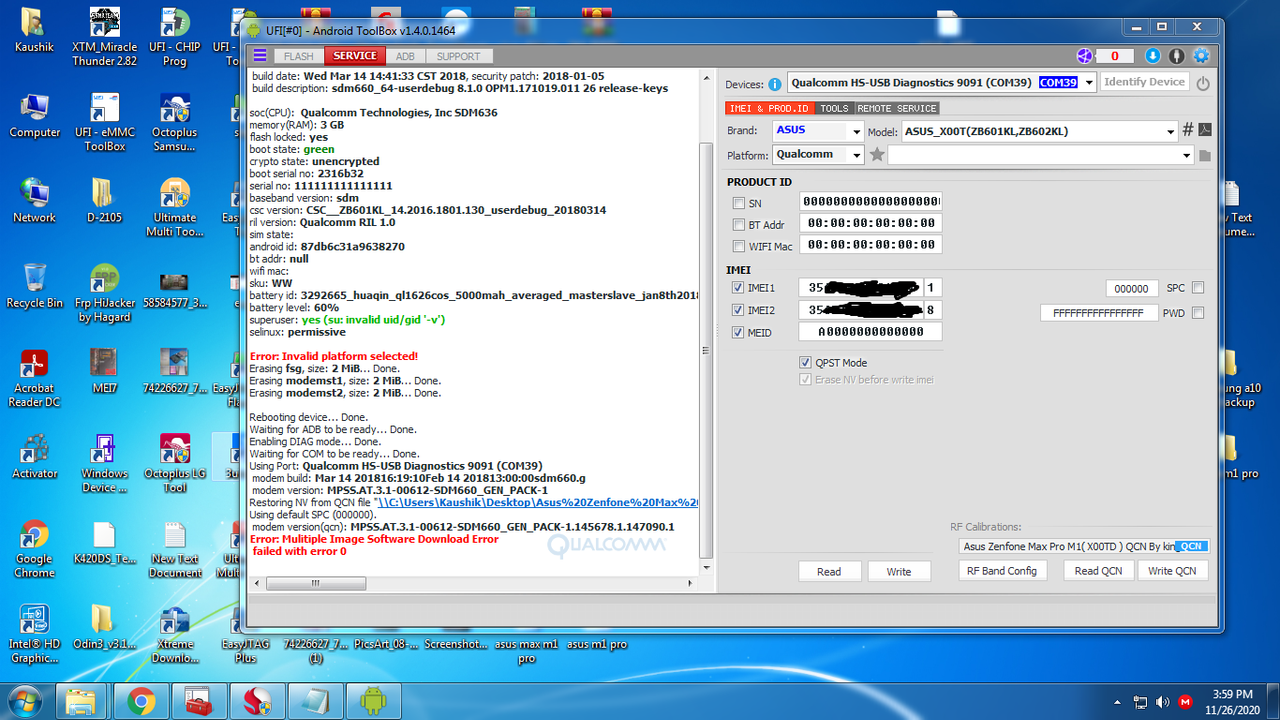
Task: Open Windows Explorer from the taskbar
Action: (x=82, y=701)
